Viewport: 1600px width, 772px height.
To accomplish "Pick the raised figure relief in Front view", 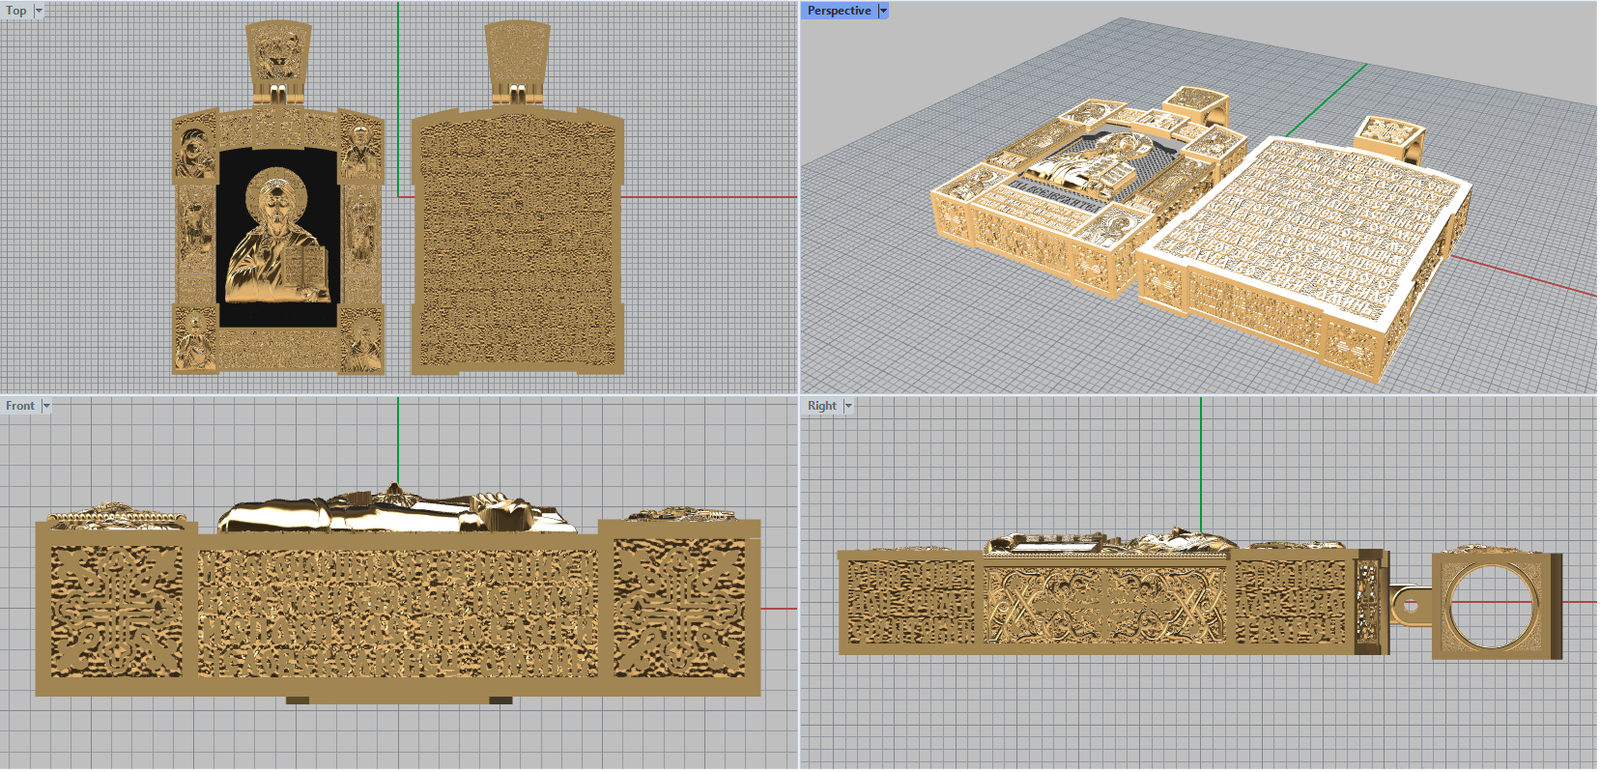I will tap(398, 510).
